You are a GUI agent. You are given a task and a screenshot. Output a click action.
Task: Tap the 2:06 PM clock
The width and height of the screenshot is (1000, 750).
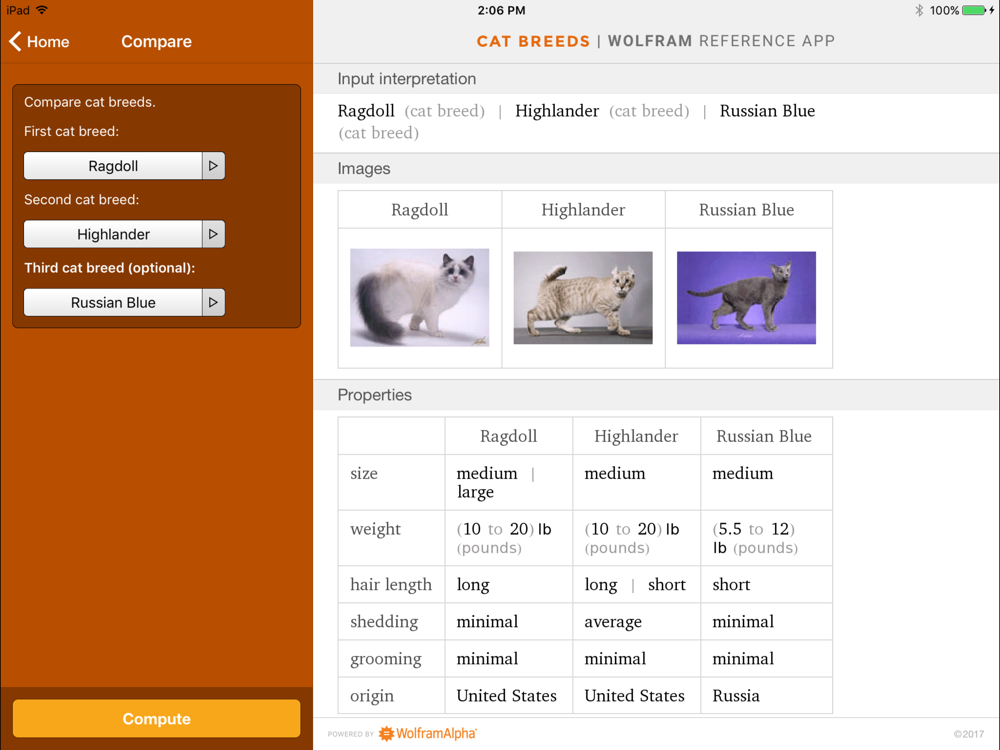point(501,10)
